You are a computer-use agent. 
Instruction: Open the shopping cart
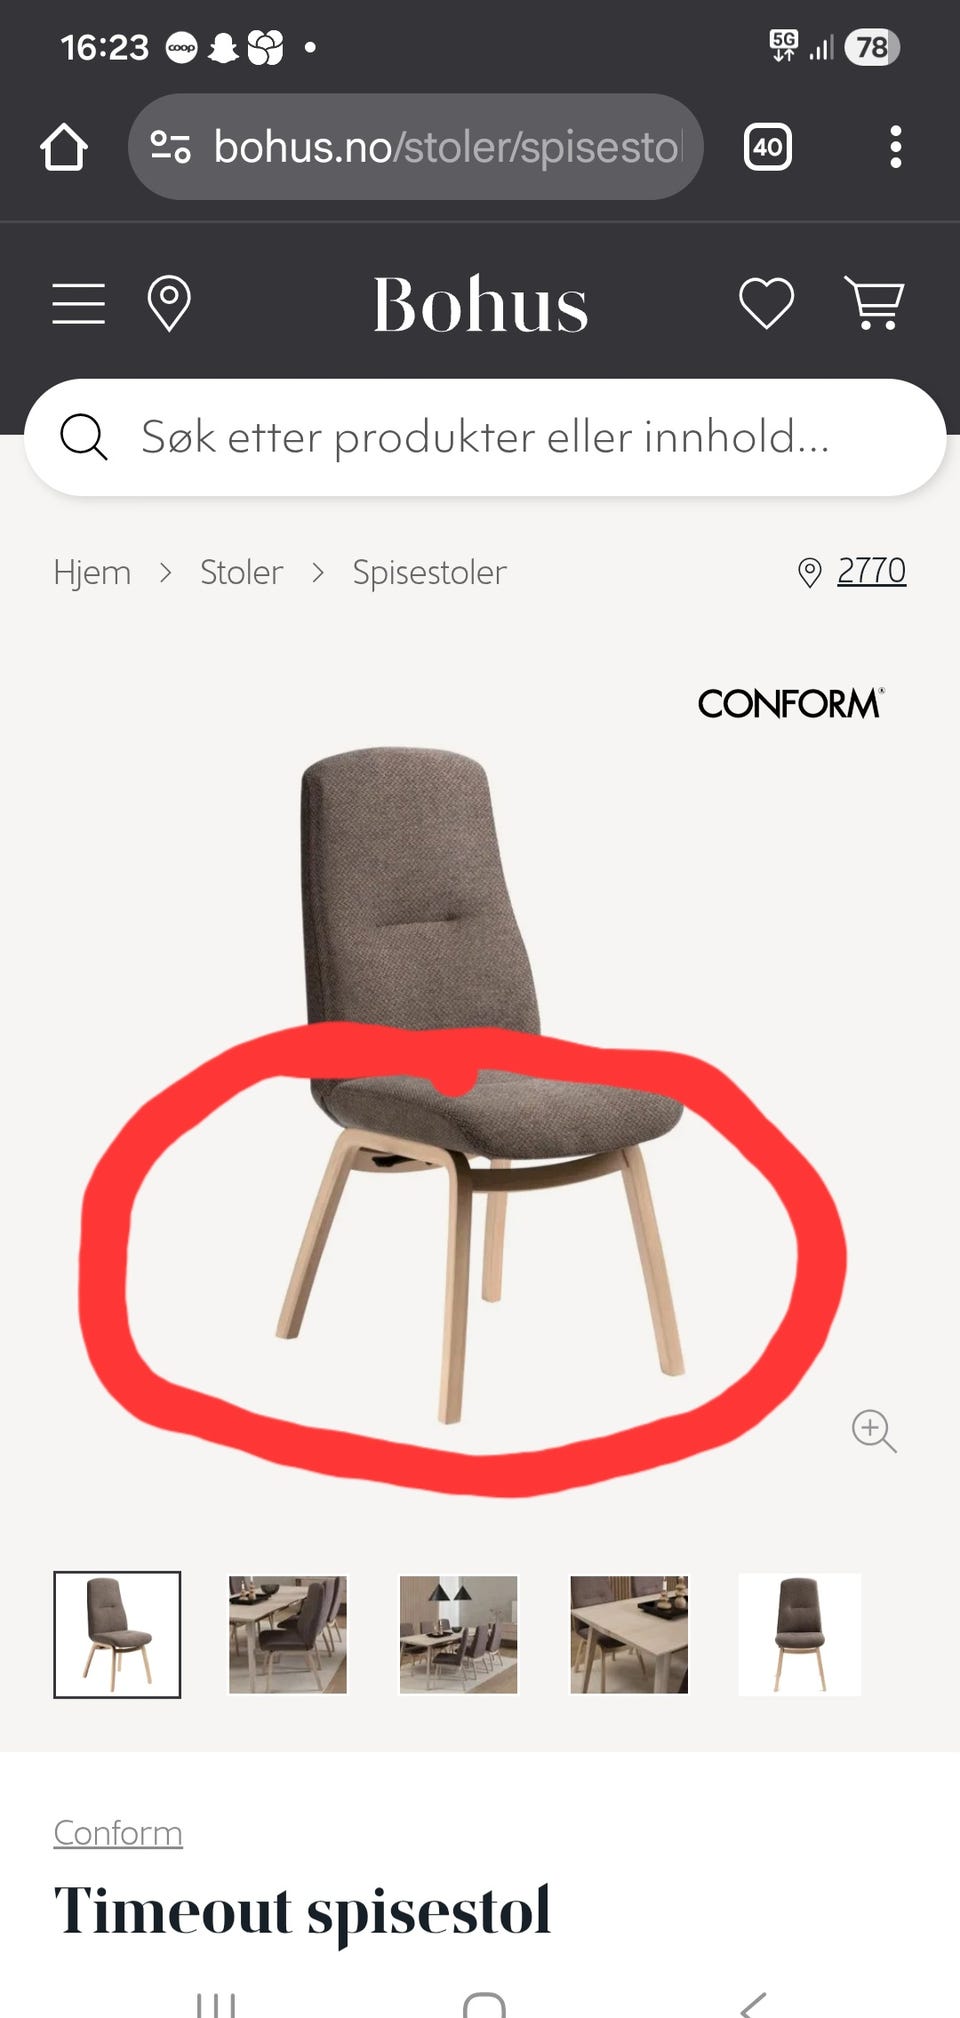pos(875,303)
